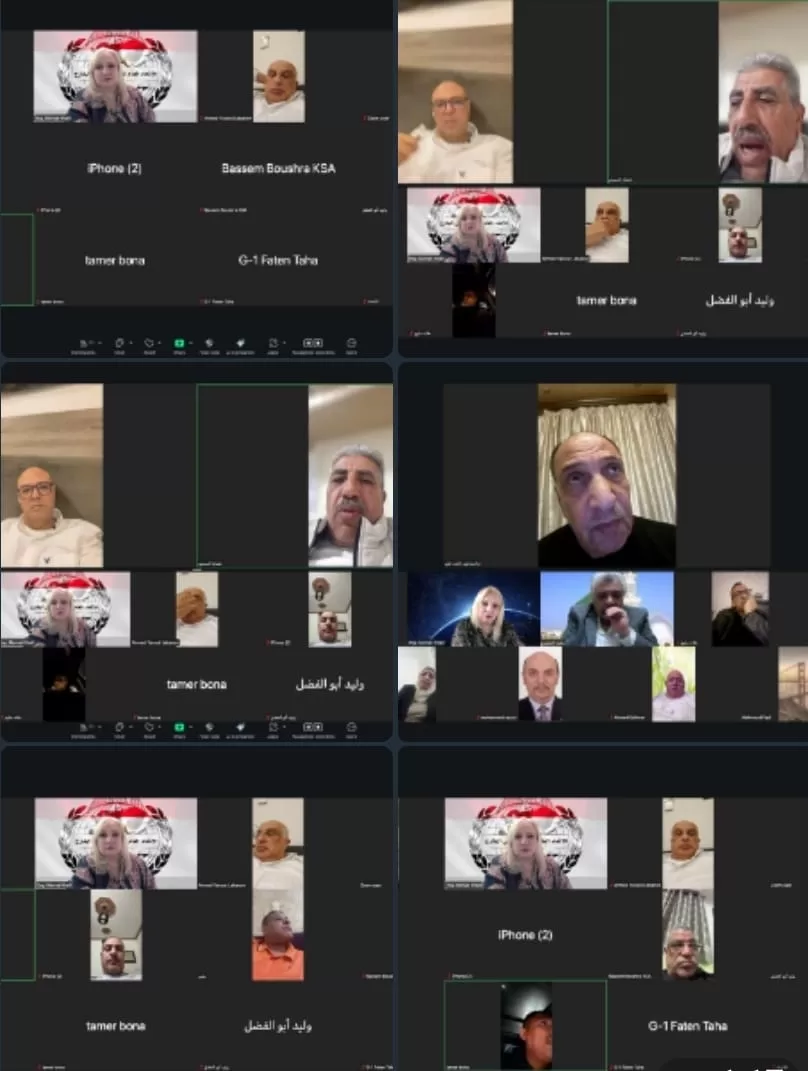Select the Bassem Boushra KSA participant tile
808x1071 pixels.
(278, 169)
